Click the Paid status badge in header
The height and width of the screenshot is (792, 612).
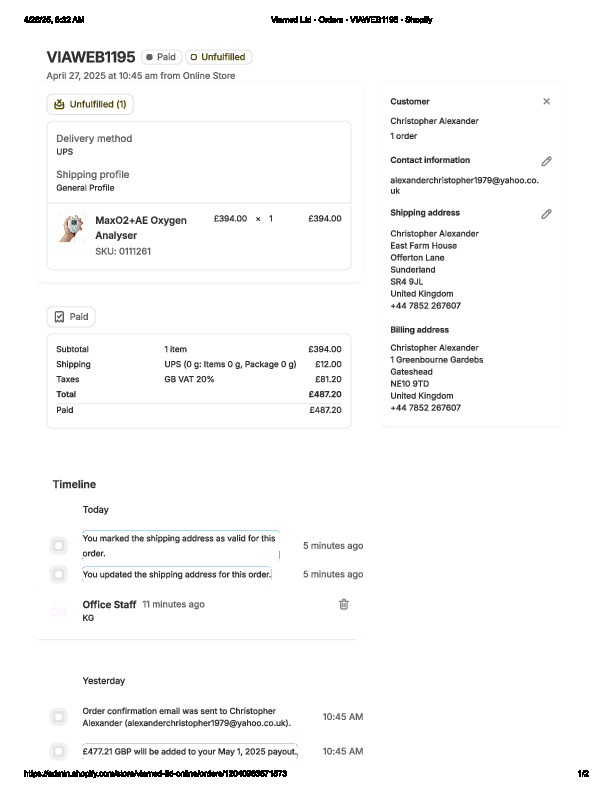pyautogui.click(x=160, y=57)
